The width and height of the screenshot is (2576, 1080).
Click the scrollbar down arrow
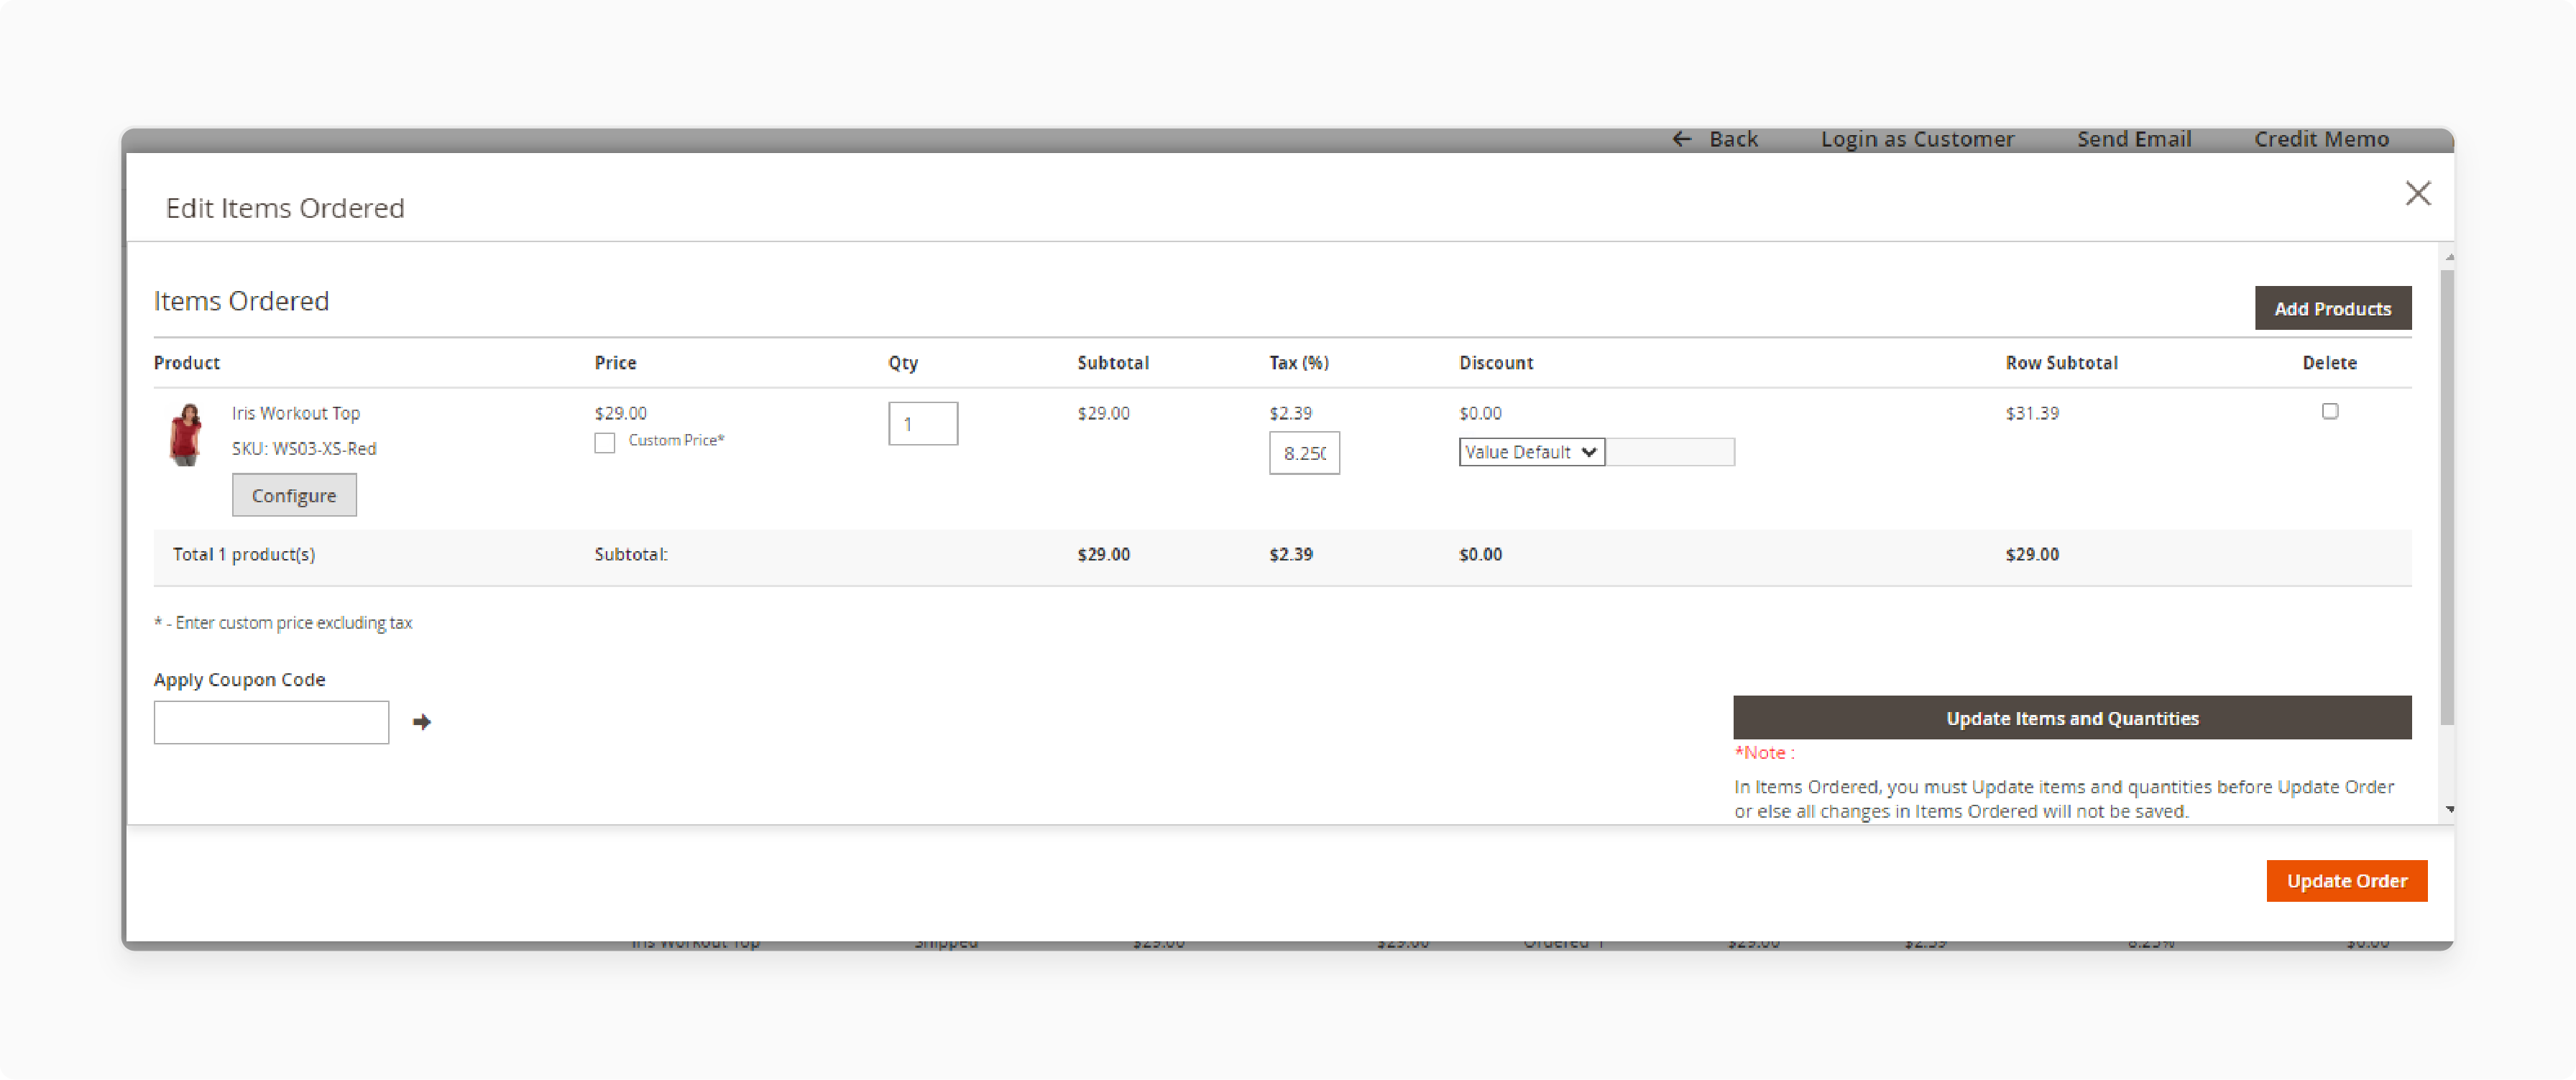click(2448, 809)
